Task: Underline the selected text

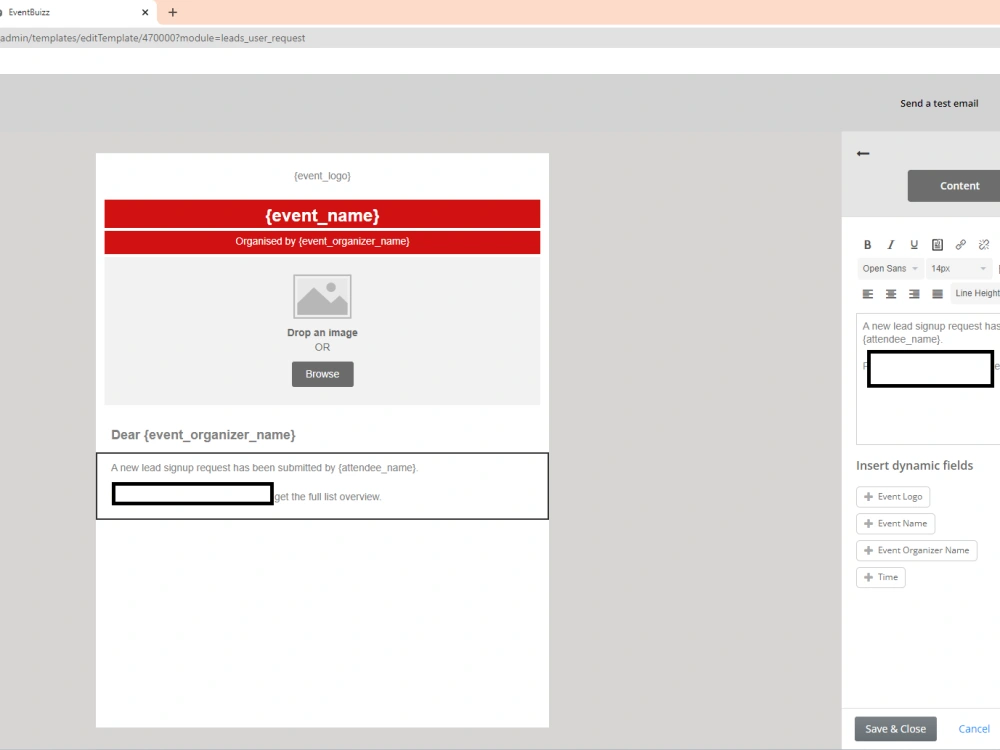Action: [914, 245]
